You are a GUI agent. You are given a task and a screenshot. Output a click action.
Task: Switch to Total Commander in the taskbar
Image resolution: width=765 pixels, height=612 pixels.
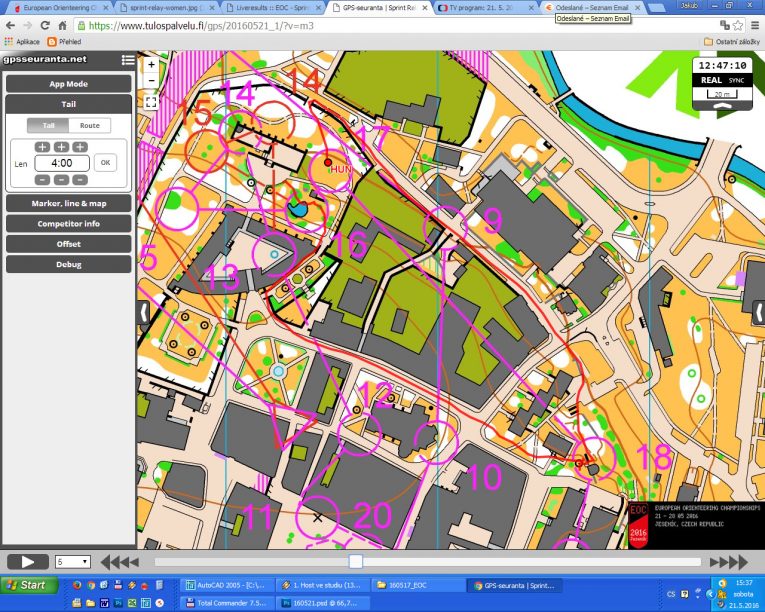coord(227,603)
